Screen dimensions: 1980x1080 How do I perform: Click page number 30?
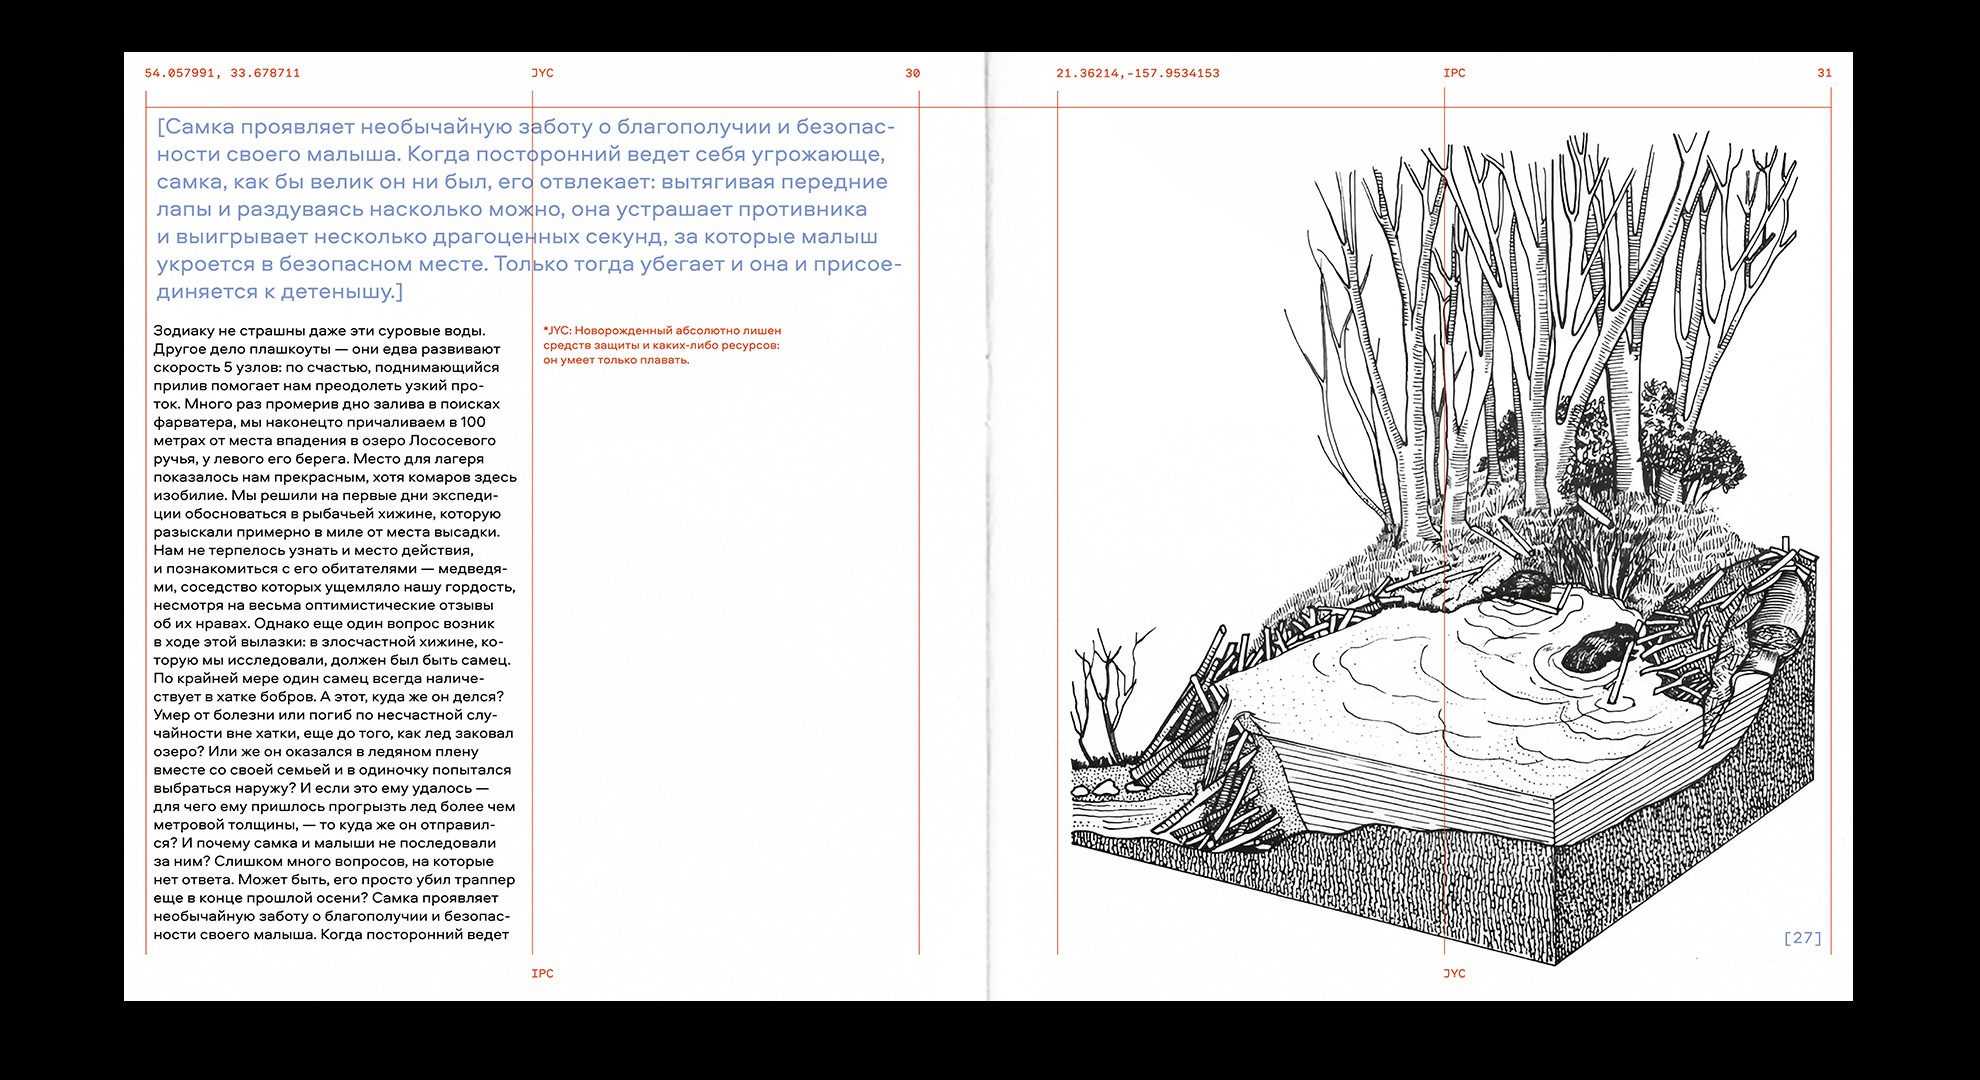(x=912, y=73)
